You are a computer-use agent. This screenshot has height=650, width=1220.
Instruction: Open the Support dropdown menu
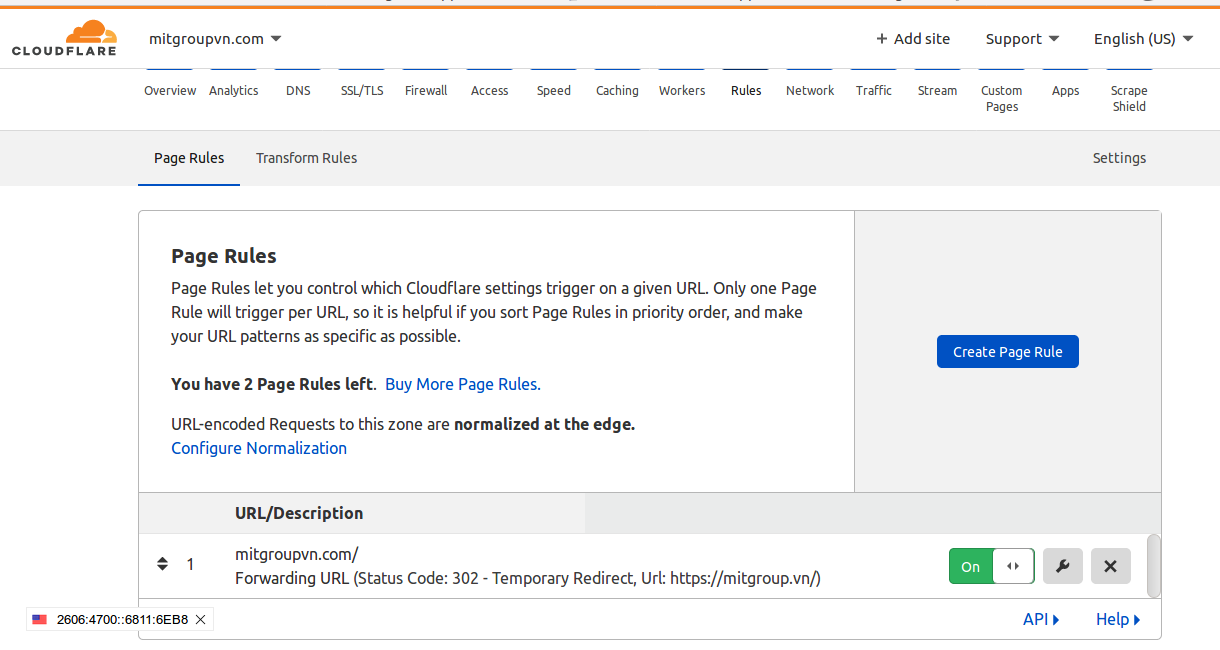(x=1022, y=39)
